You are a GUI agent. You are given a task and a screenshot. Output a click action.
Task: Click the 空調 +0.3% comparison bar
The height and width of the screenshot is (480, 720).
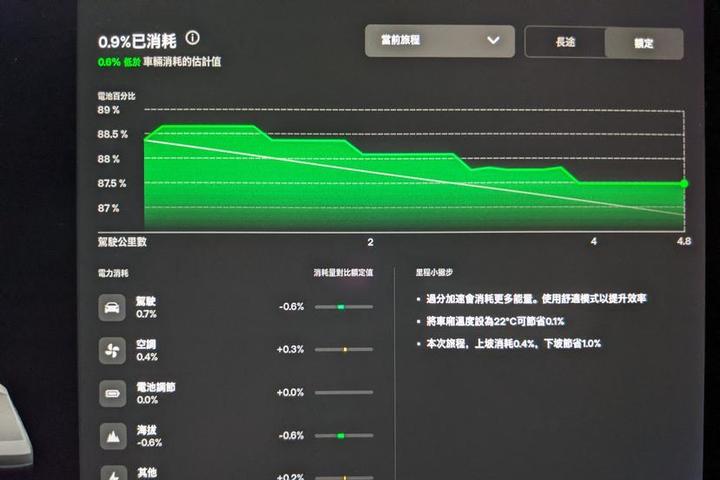click(343, 350)
